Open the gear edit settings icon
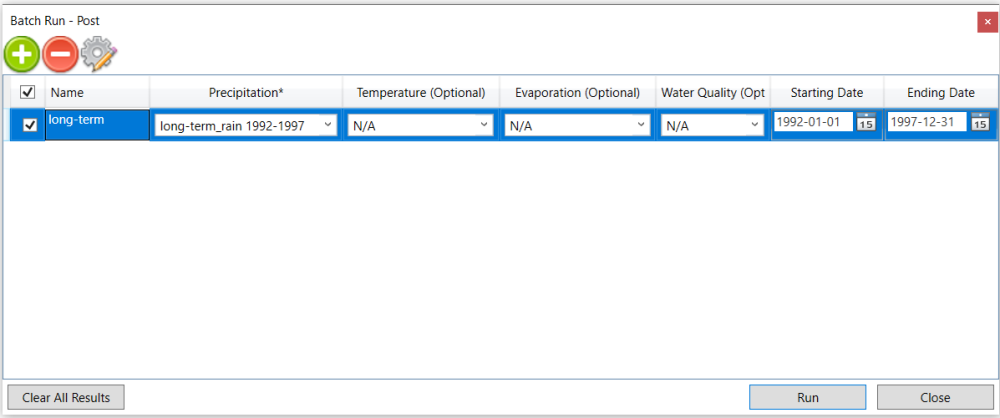 pos(99,54)
